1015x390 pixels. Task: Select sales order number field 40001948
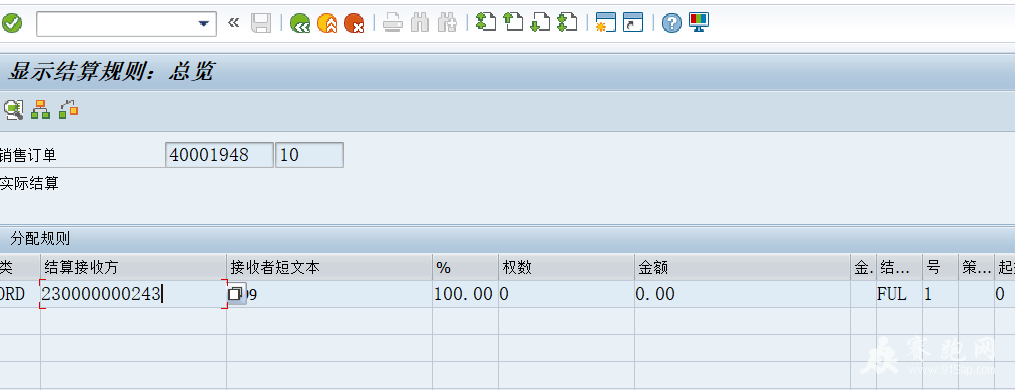pos(219,155)
